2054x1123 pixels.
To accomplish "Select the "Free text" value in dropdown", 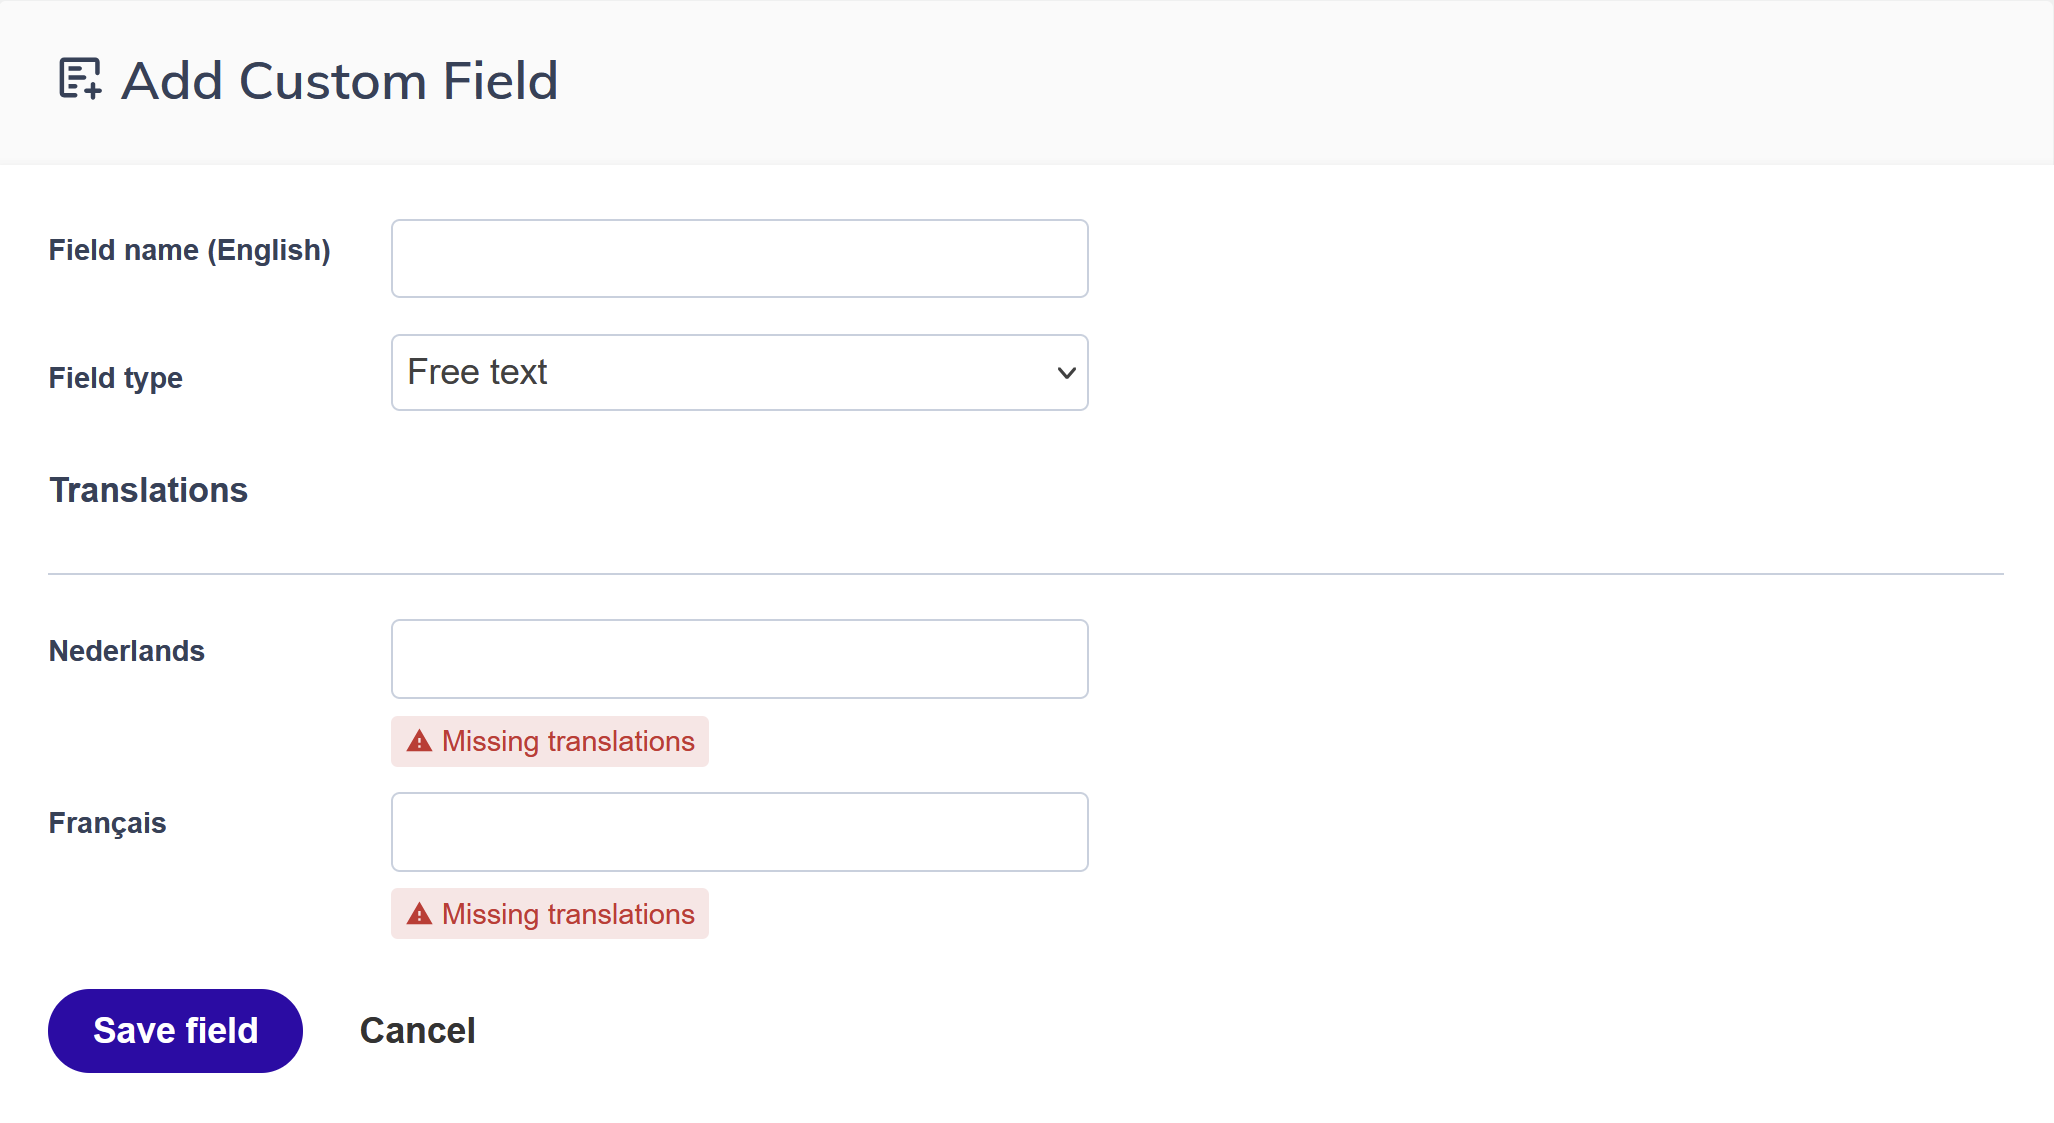I will (x=477, y=372).
